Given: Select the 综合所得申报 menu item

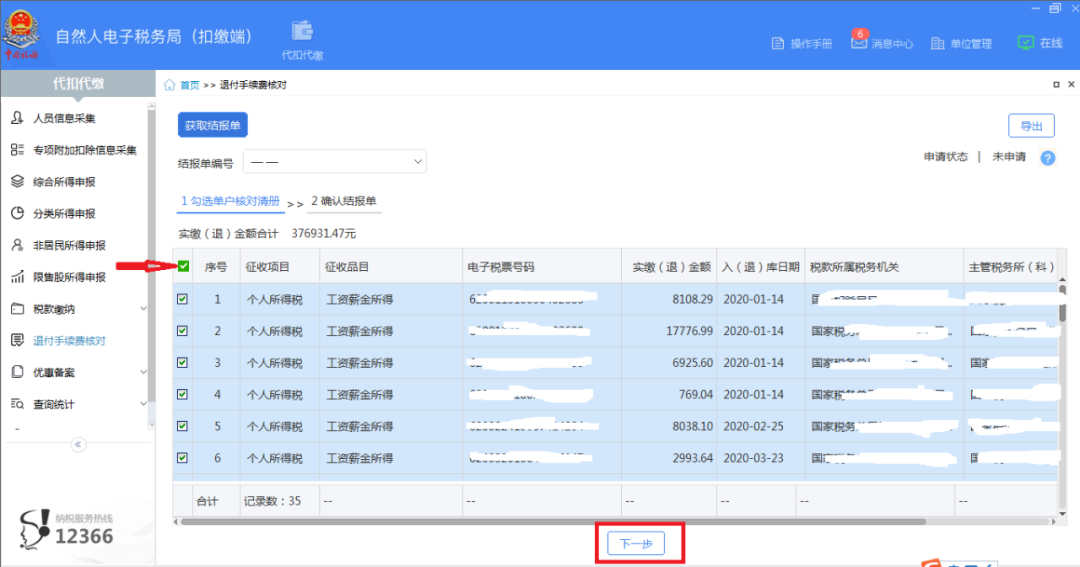Looking at the screenshot, I should [x=64, y=182].
